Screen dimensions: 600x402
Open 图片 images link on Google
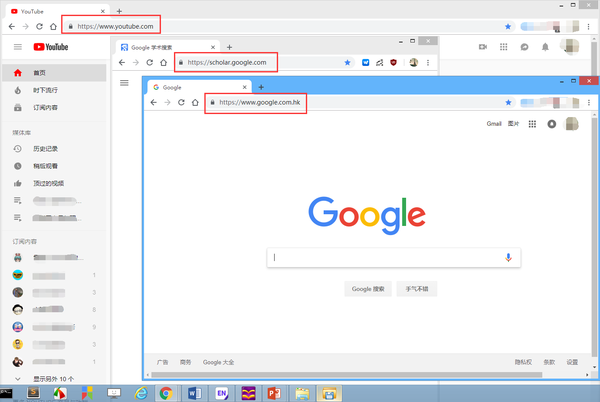click(x=514, y=124)
